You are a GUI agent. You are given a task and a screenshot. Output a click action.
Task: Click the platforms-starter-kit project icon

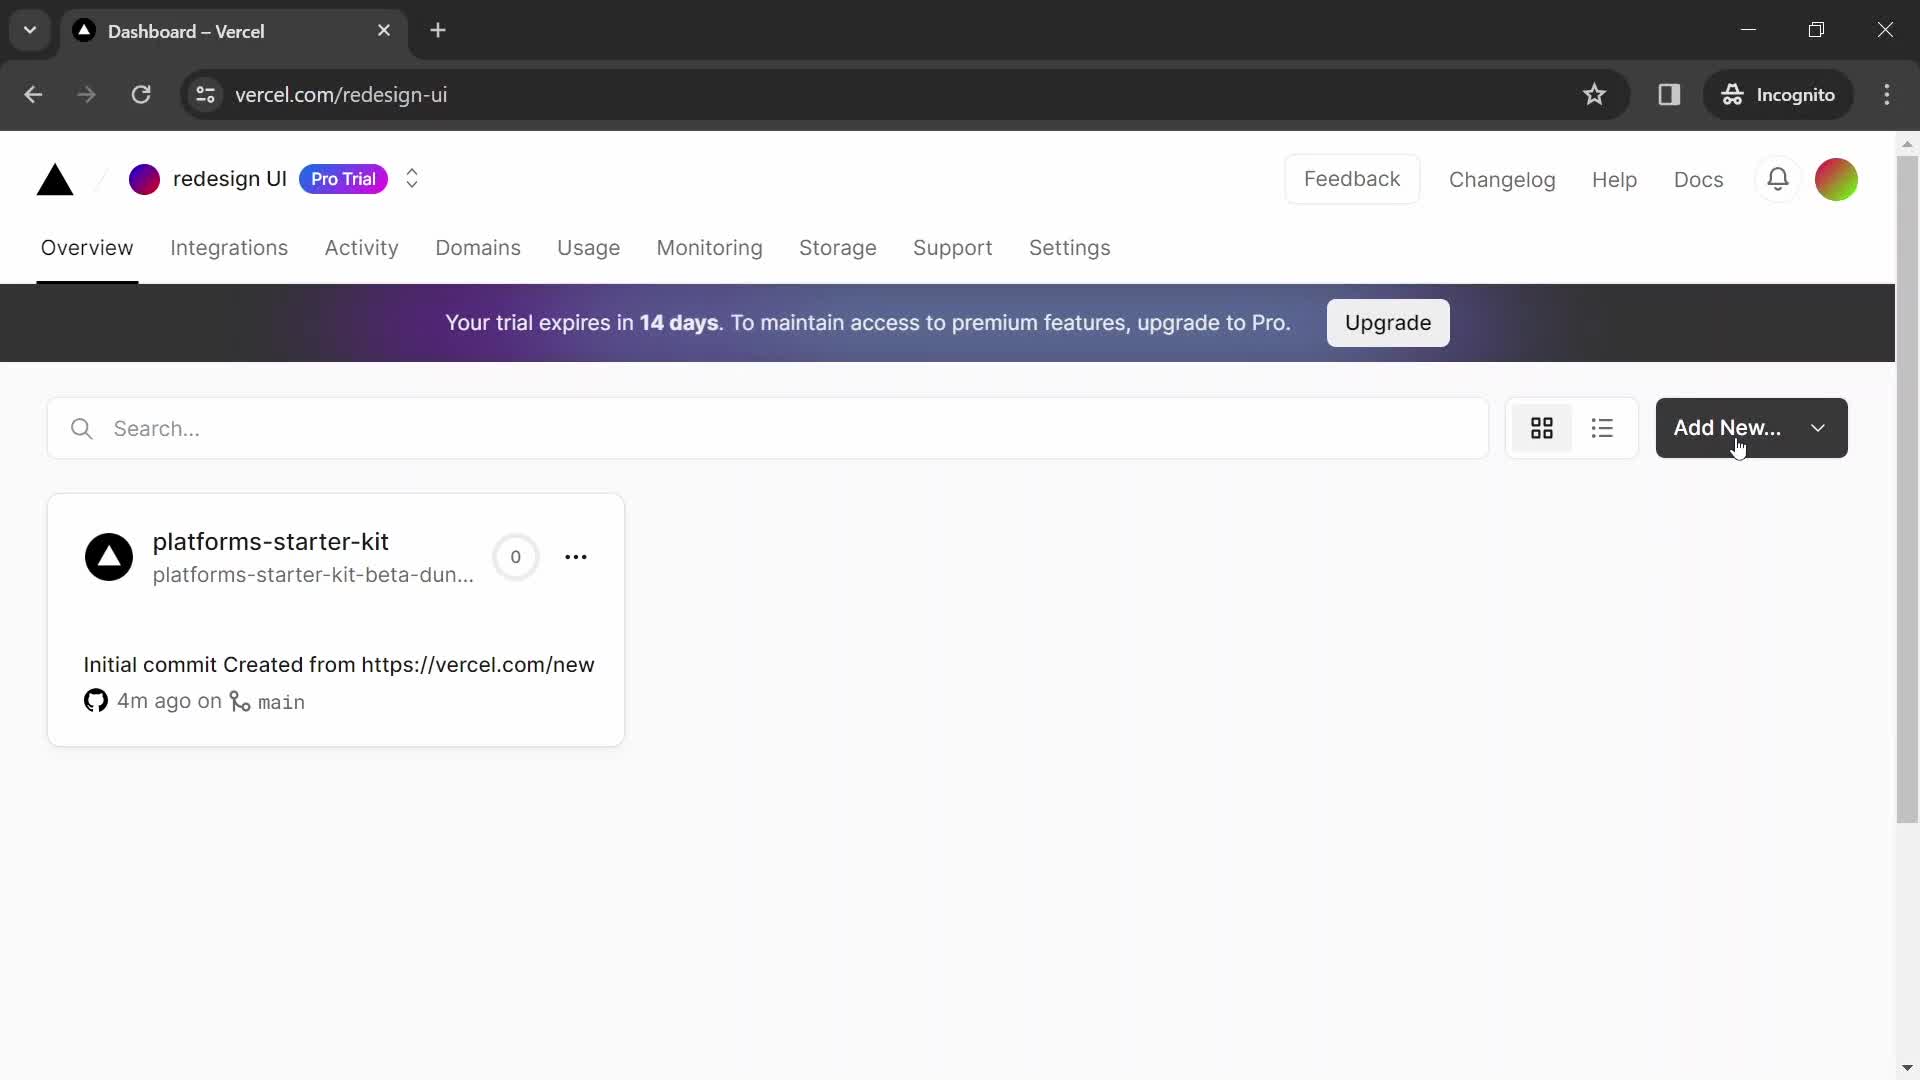[x=109, y=557]
